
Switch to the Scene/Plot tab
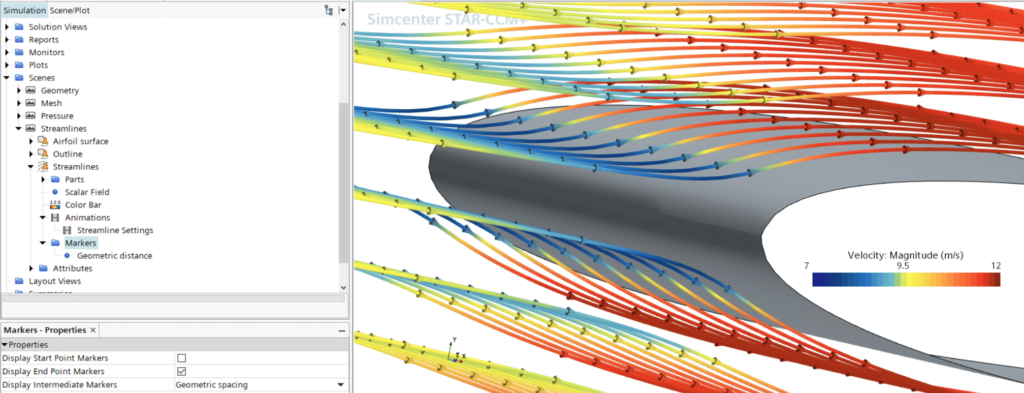[70, 10]
